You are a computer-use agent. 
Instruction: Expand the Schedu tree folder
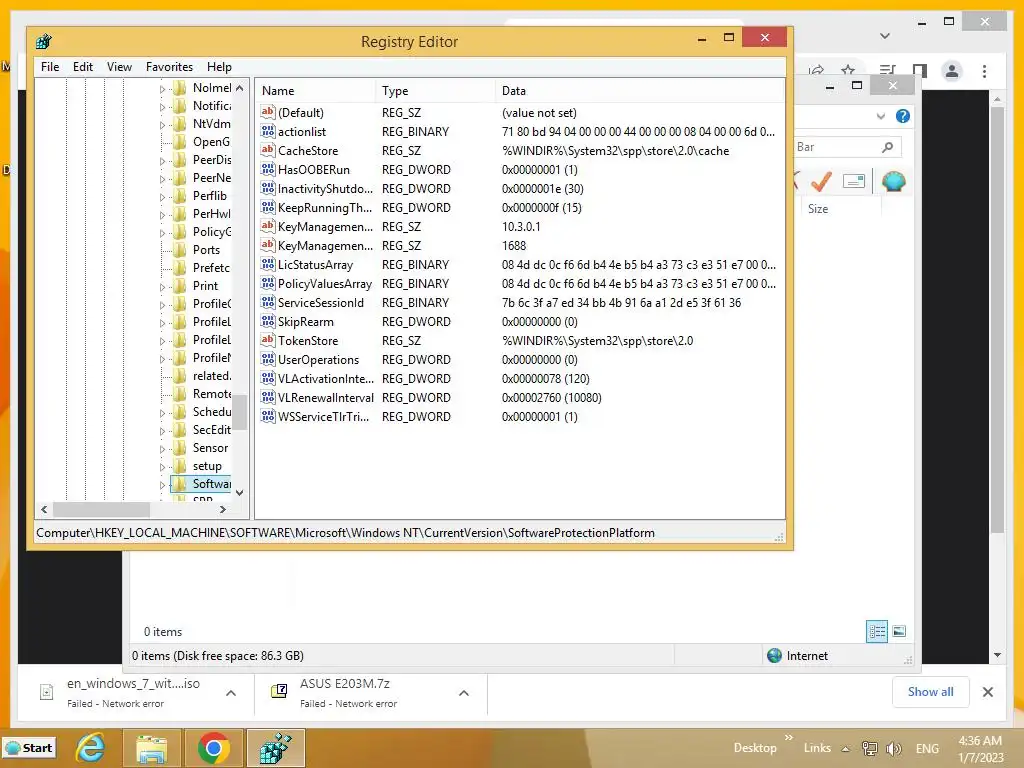coord(162,413)
